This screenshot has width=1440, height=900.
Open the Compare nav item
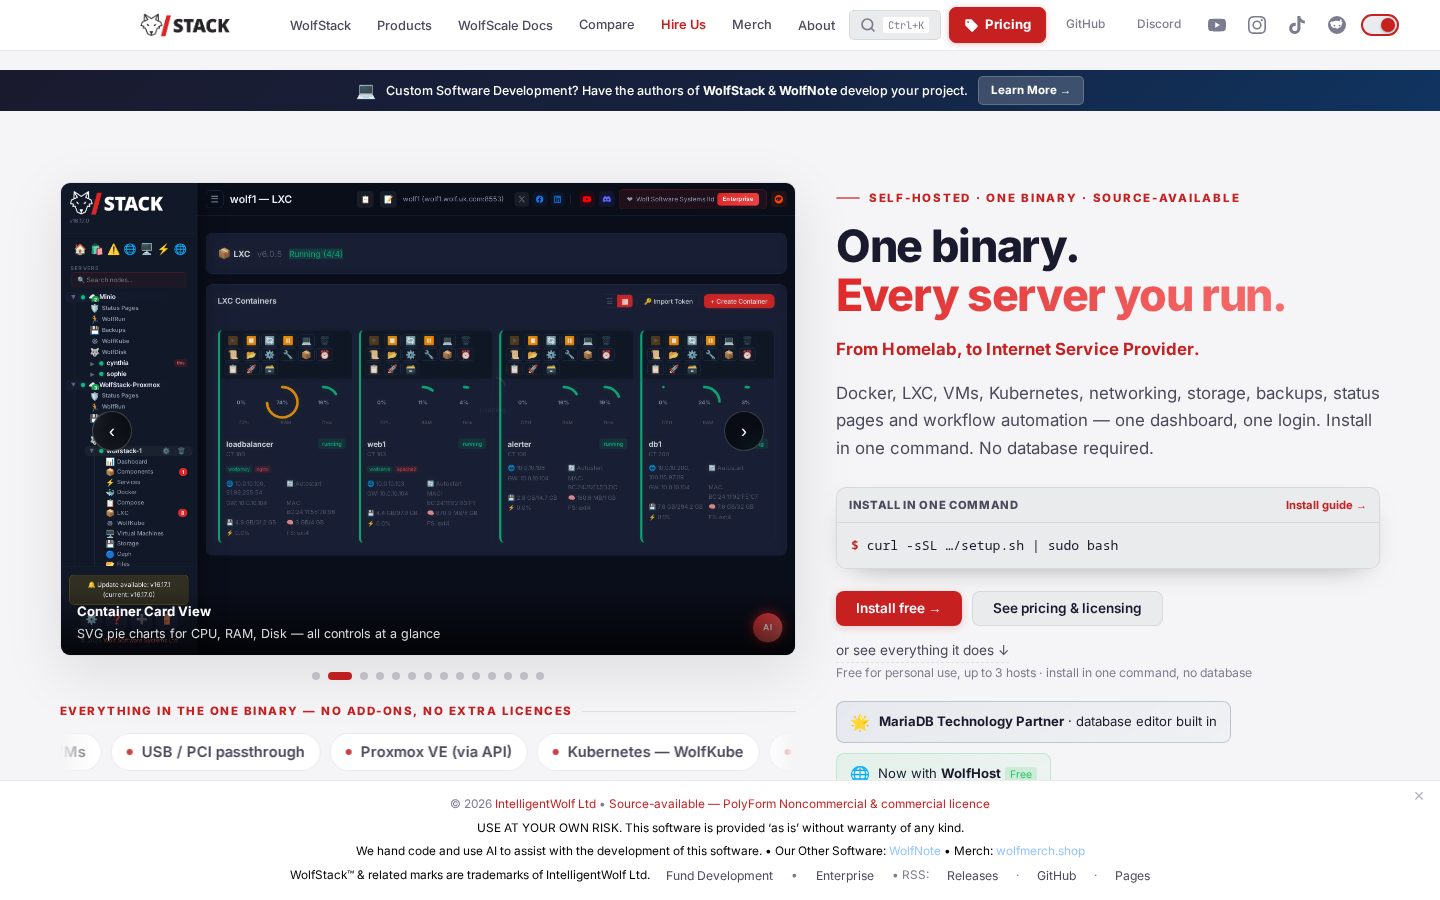click(x=607, y=24)
